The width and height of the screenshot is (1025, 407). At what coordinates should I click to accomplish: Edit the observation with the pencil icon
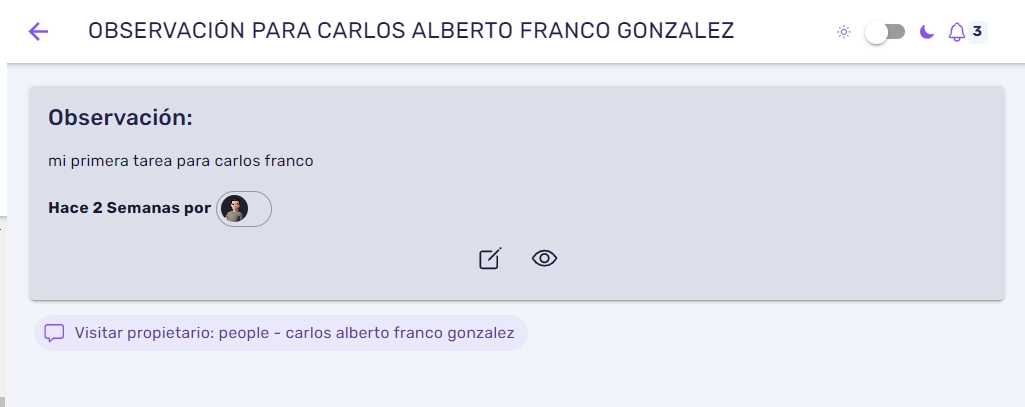pyautogui.click(x=490, y=259)
